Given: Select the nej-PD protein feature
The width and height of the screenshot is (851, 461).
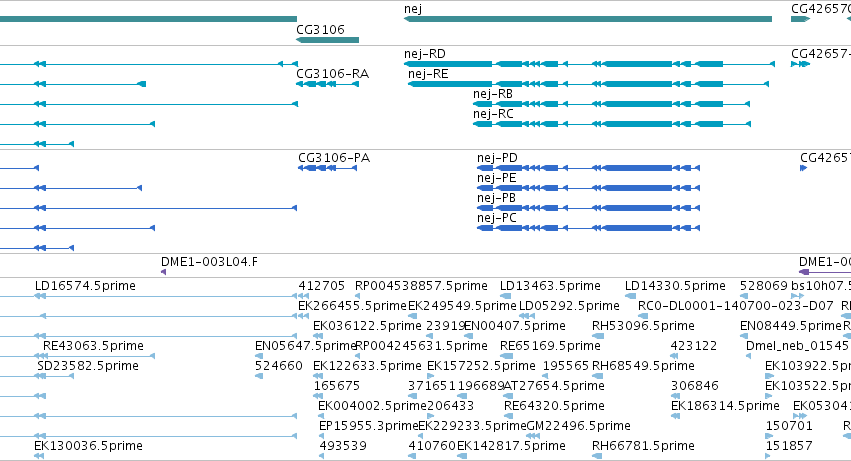Looking at the screenshot, I should tap(588, 168).
